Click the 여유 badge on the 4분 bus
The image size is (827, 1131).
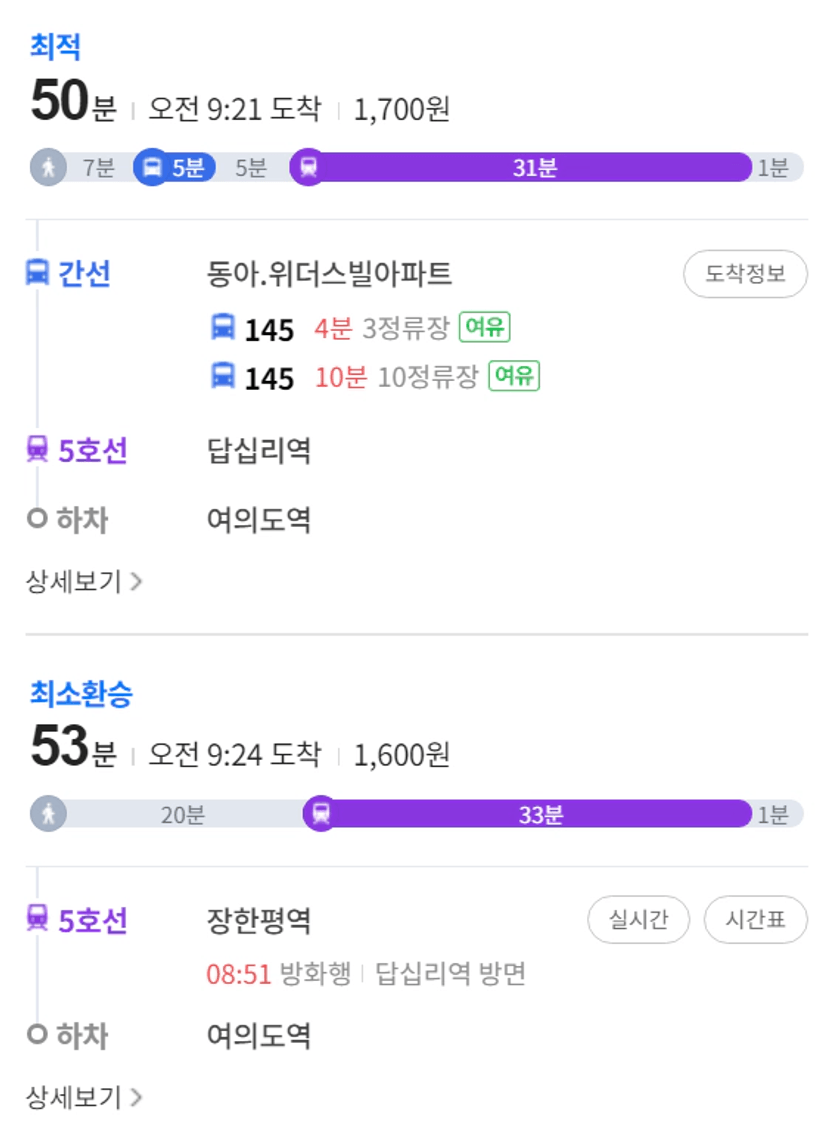pyautogui.click(x=485, y=327)
